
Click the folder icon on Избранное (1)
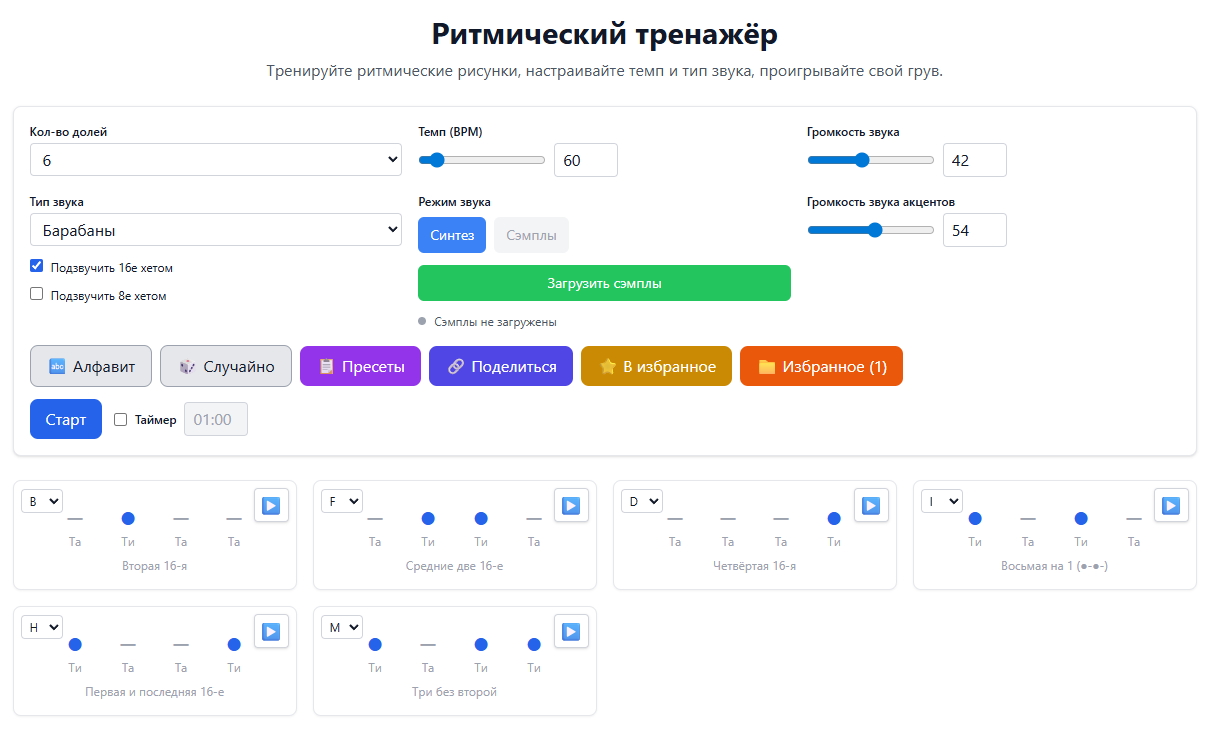tap(766, 366)
